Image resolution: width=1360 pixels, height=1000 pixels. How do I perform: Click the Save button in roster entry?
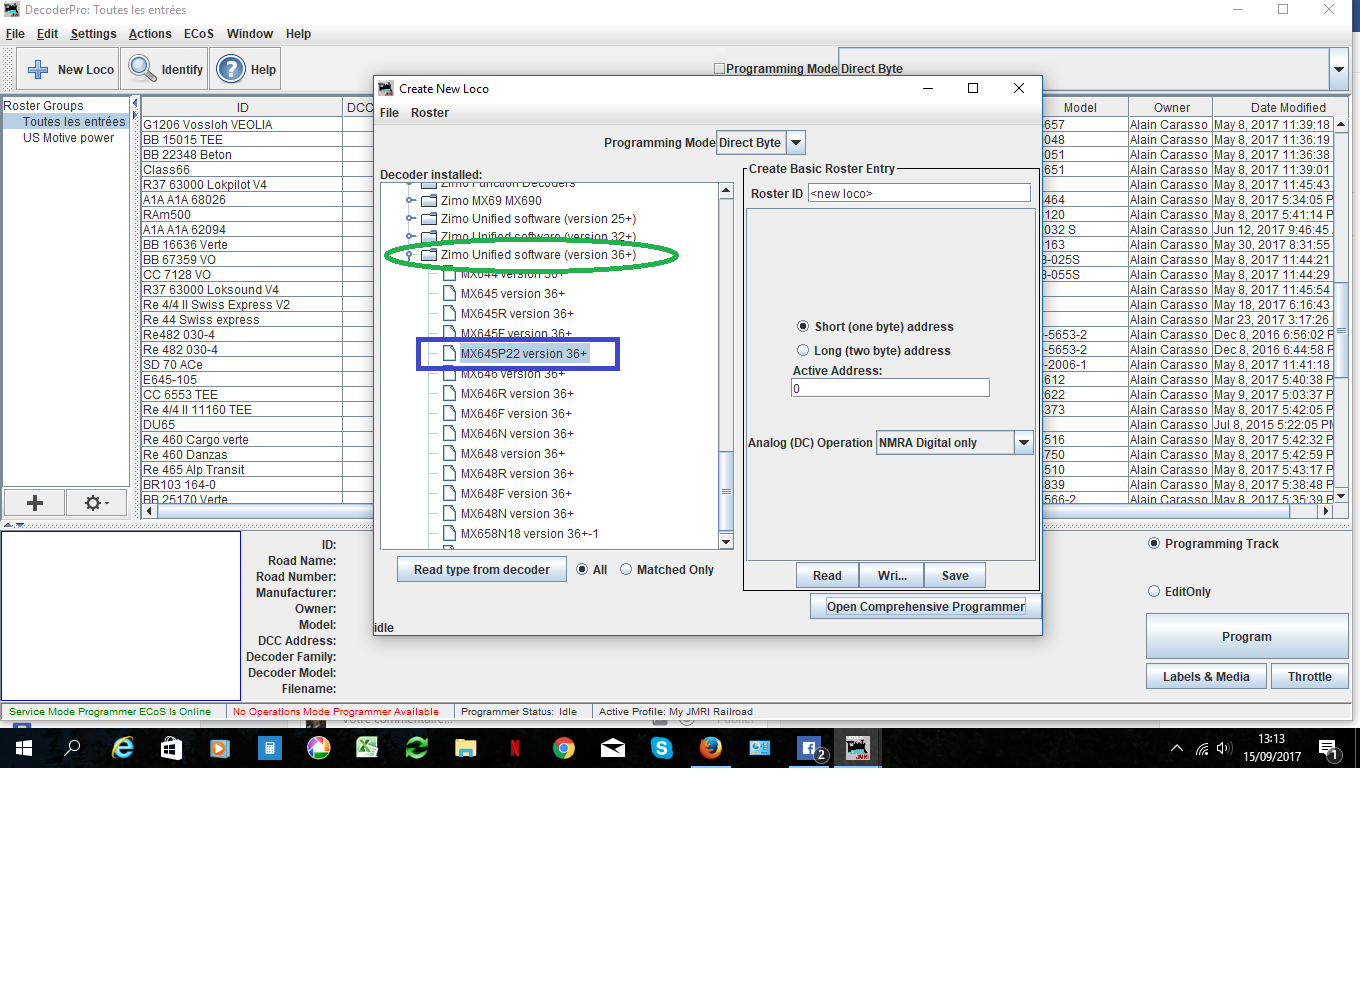[955, 576]
